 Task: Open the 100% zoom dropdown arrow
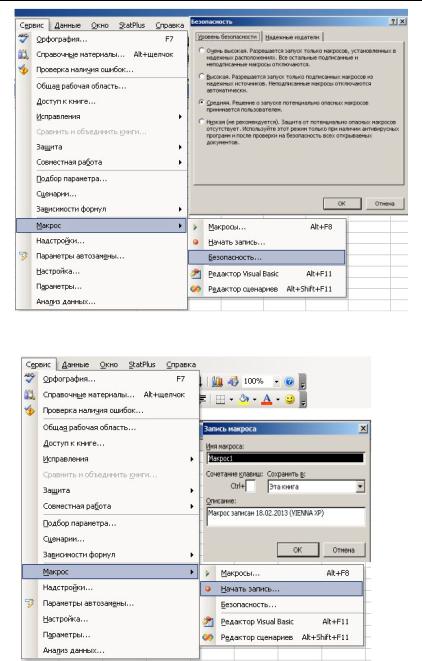pyautogui.click(x=276, y=382)
